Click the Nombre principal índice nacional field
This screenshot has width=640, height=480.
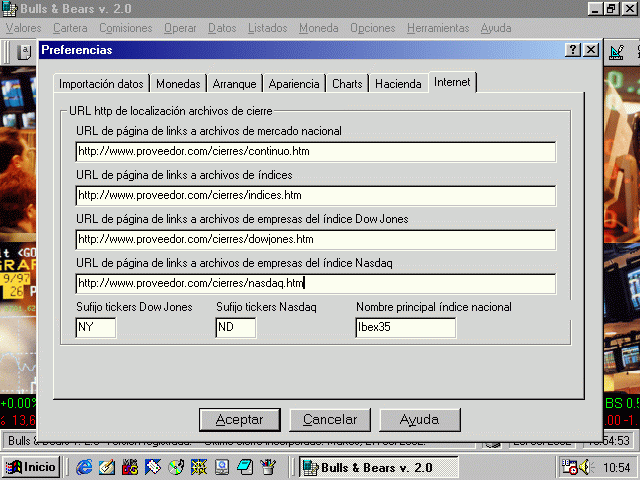405,327
